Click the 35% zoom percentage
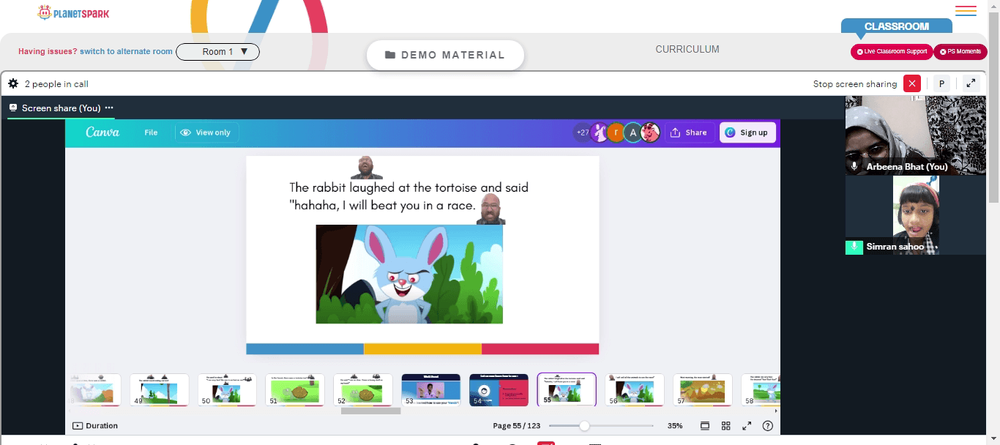This screenshot has width=1000, height=445. click(x=675, y=426)
